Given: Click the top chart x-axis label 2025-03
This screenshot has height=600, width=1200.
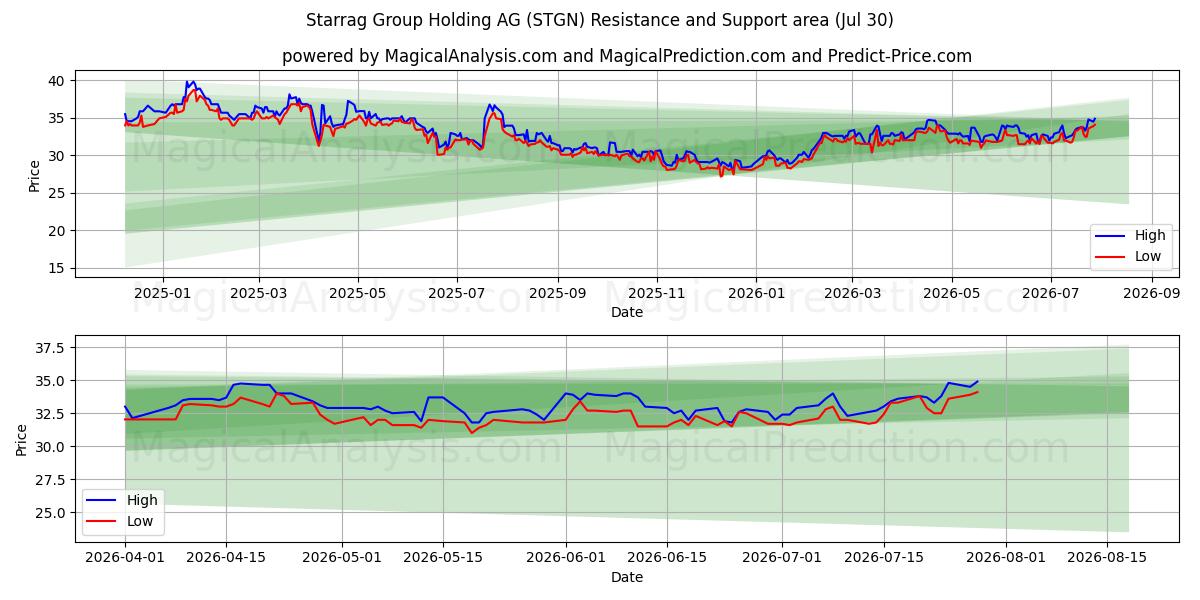Looking at the screenshot, I should tap(259, 294).
